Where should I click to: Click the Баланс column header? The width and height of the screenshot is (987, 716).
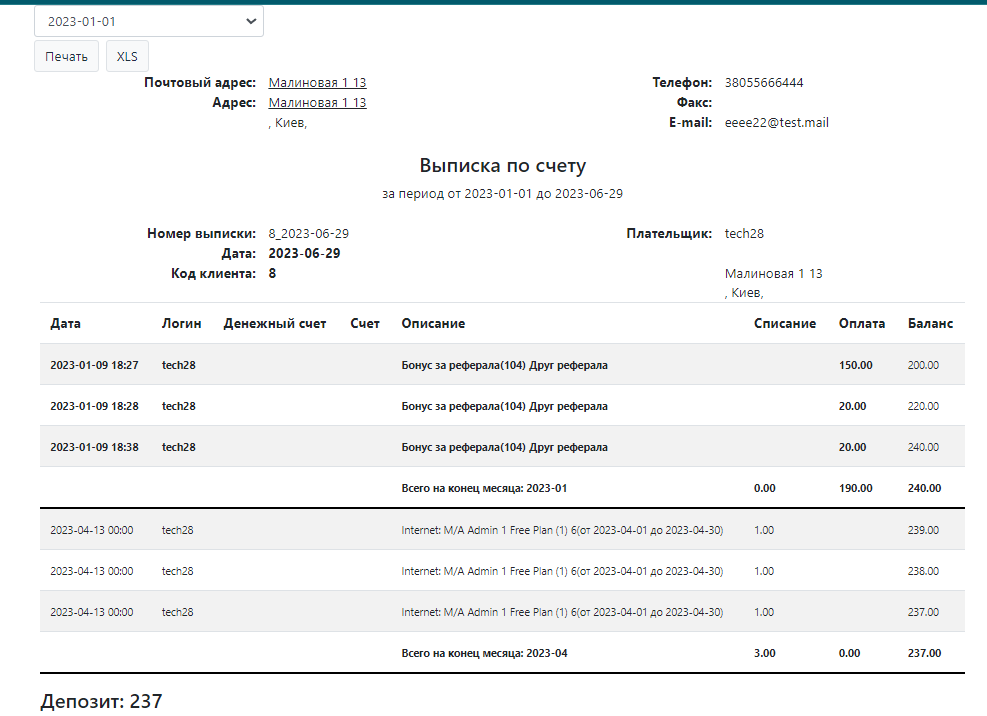[930, 324]
